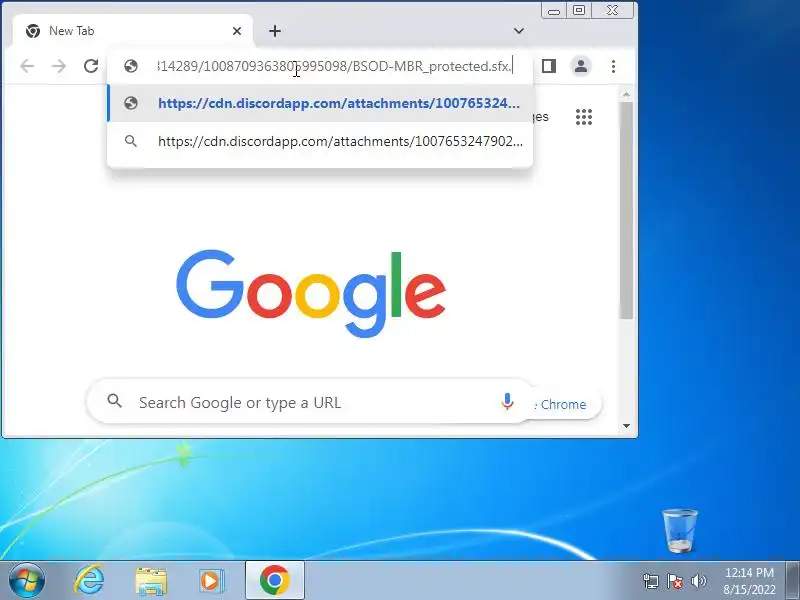Click the magnifier icon in Google search box
This screenshot has width=800, height=600.
115,401
